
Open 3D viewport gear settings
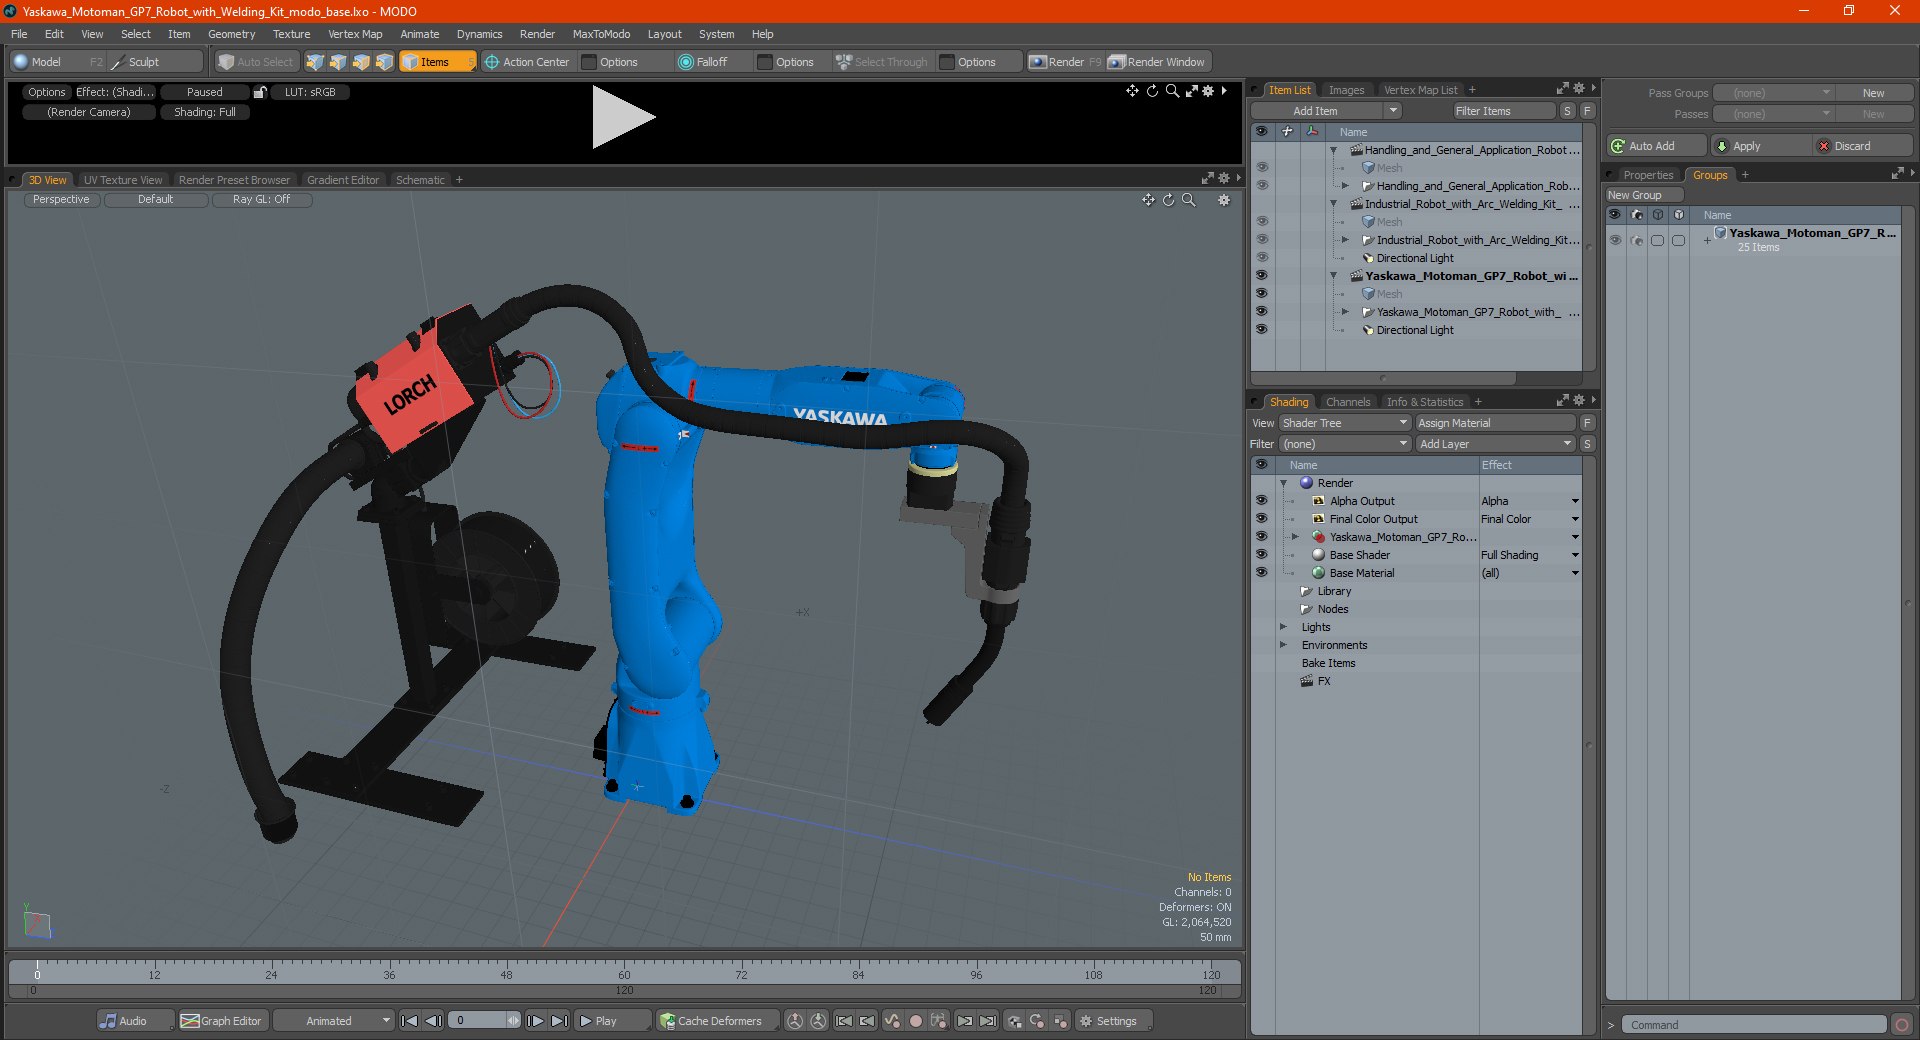click(1224, 200)
